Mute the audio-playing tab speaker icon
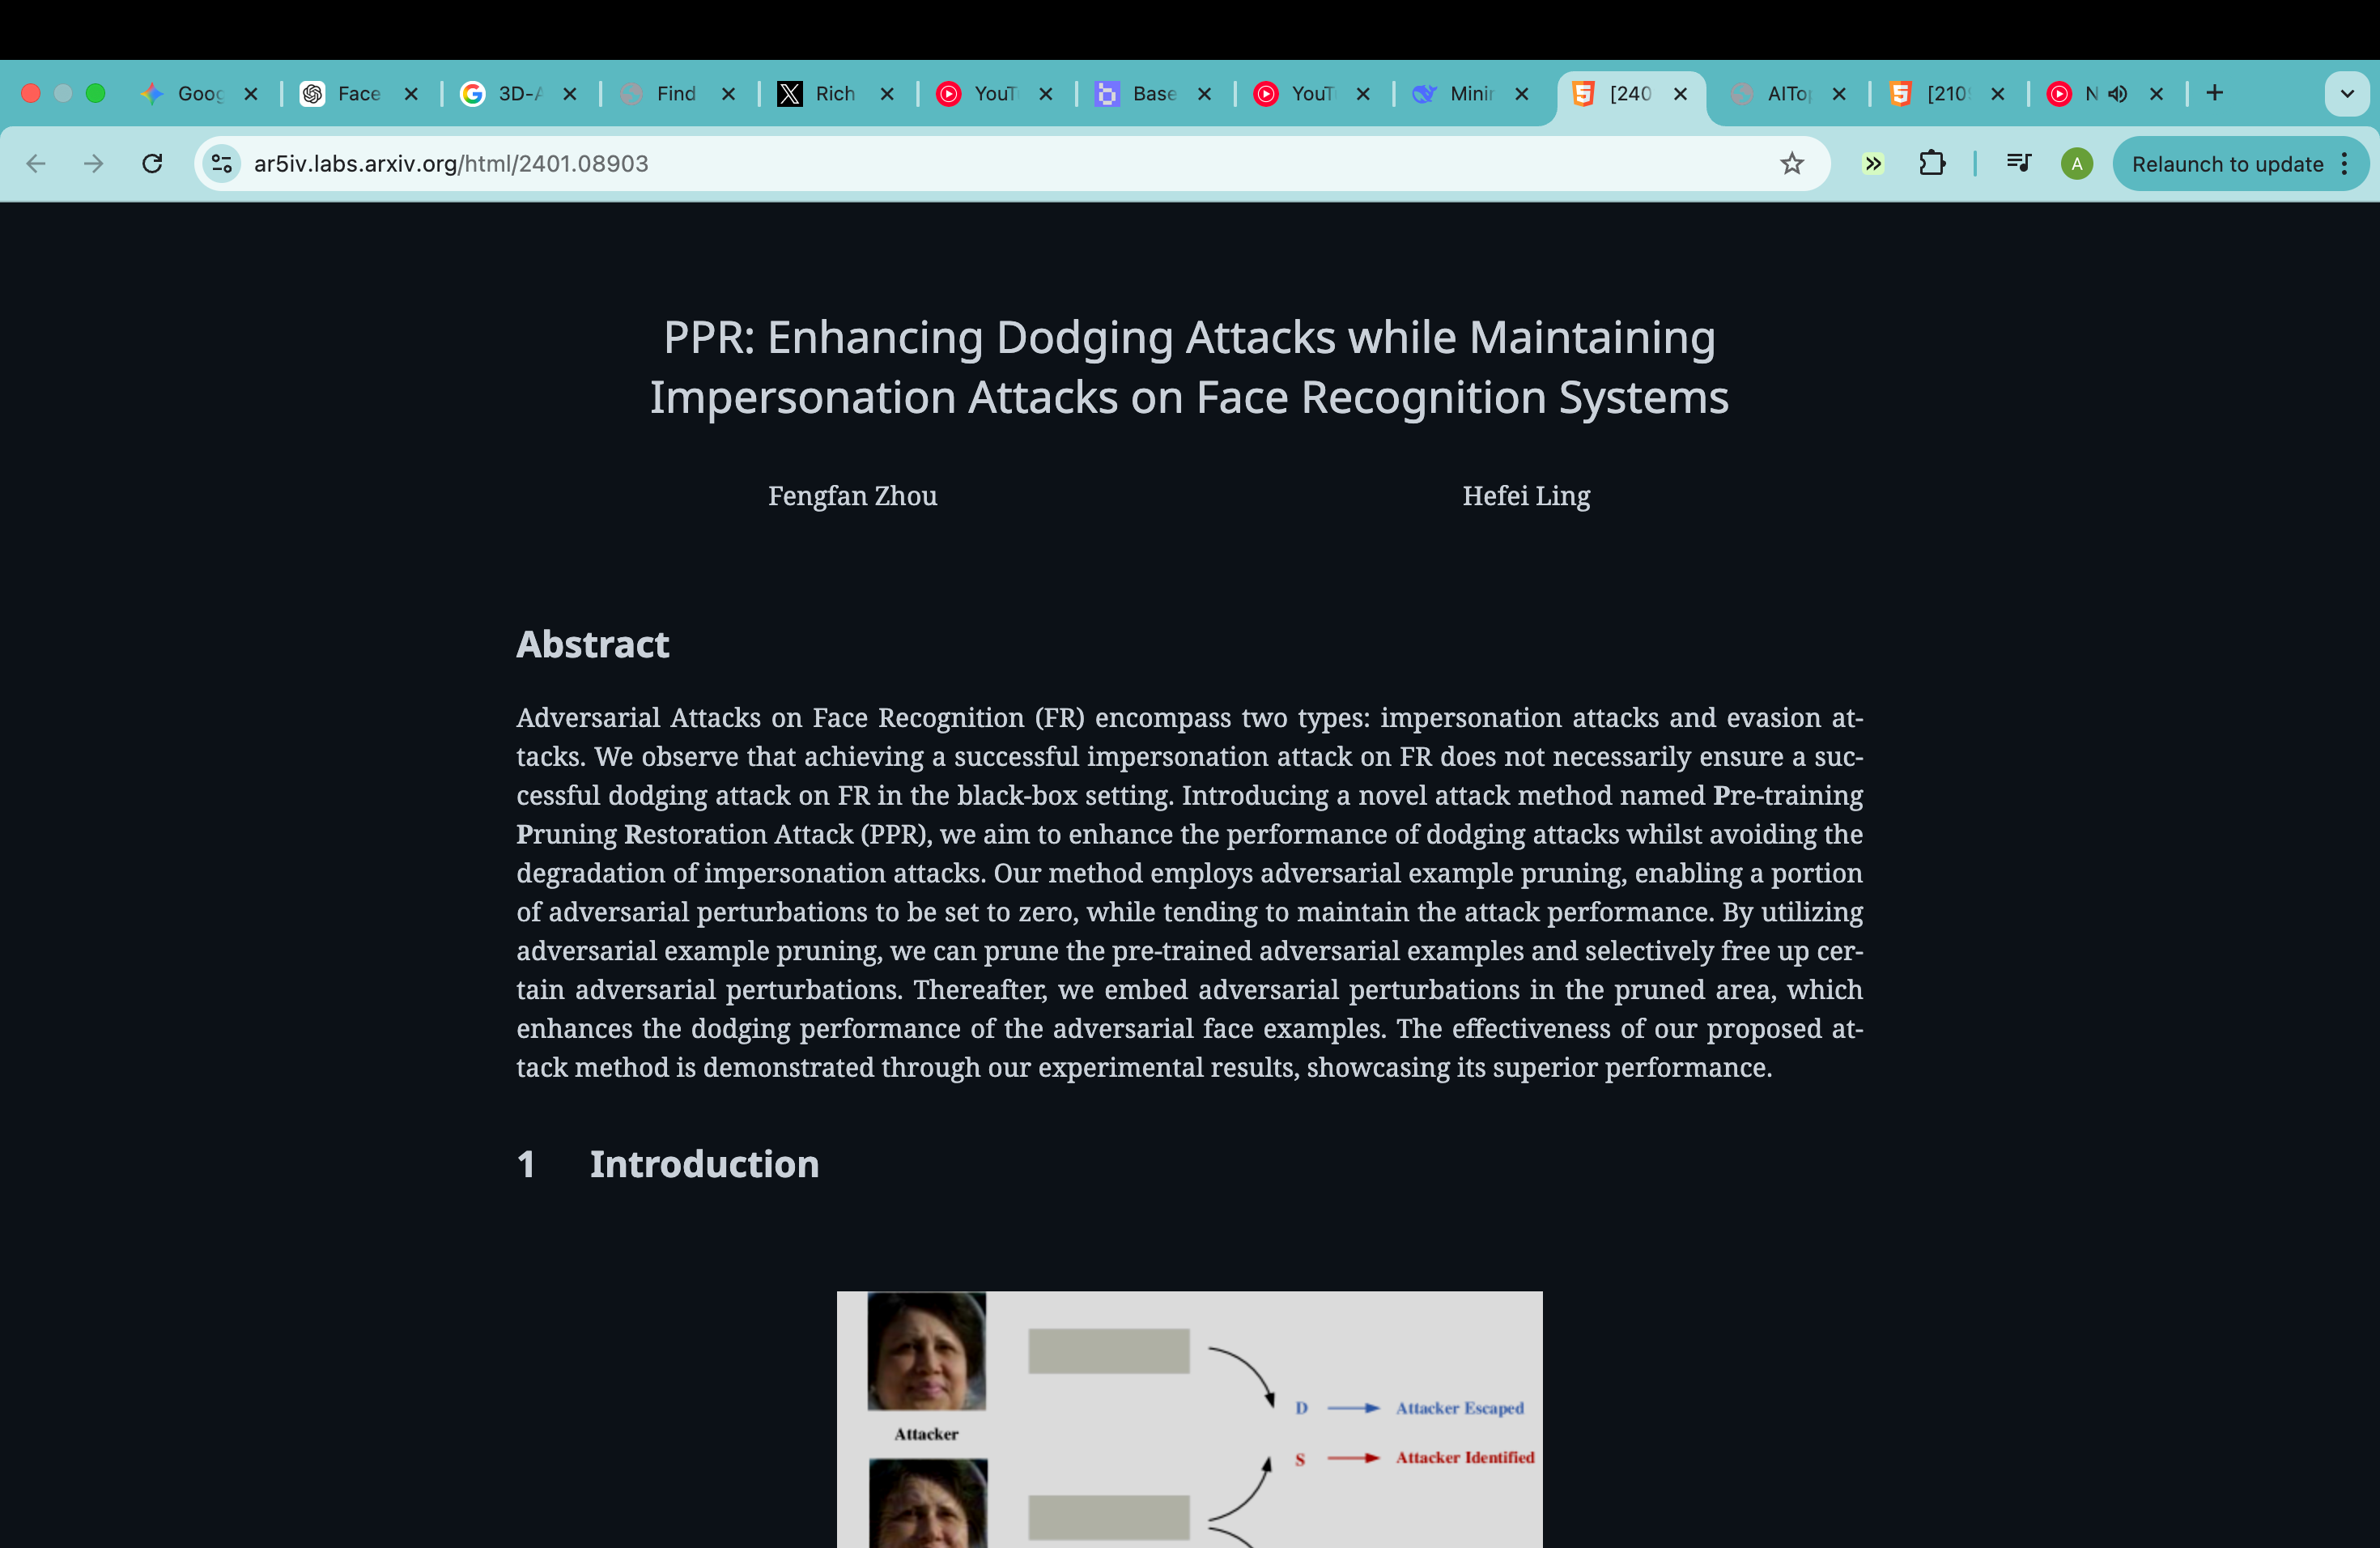This screenshot has width=2380, height=1548. pos(2117,94)
